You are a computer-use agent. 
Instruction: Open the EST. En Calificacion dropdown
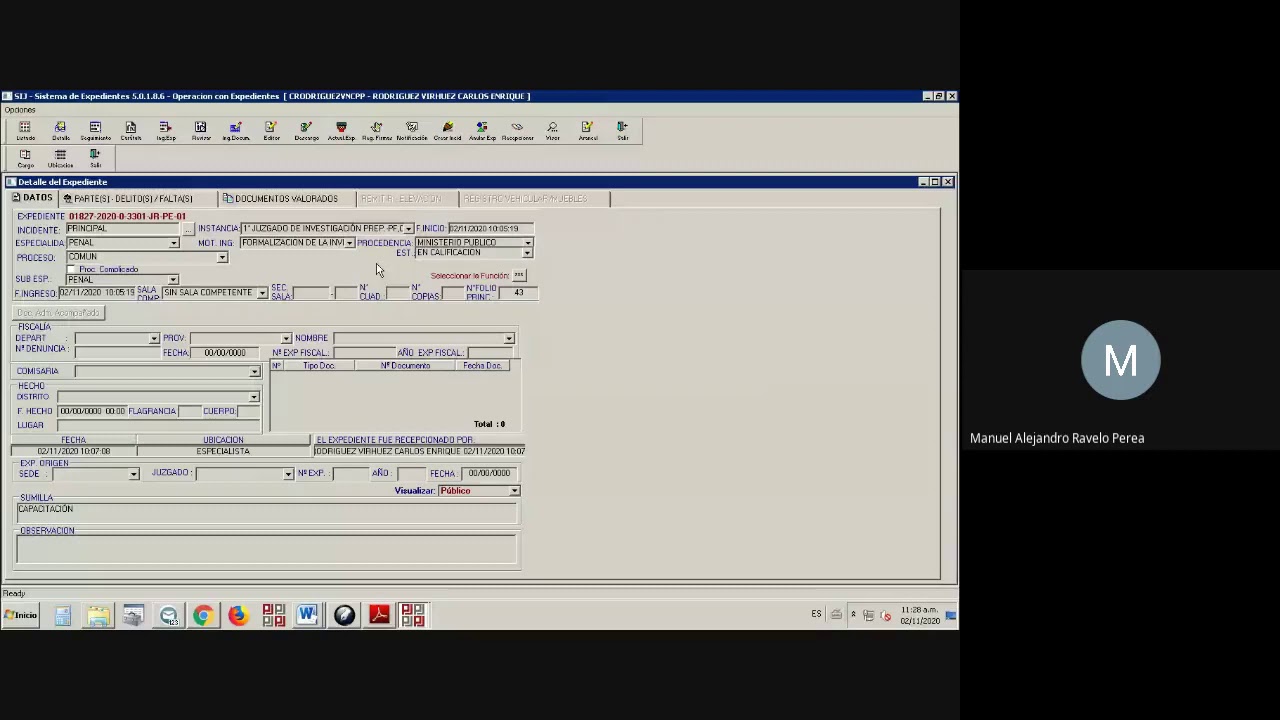pyautogui.click(x=527, y=253)
